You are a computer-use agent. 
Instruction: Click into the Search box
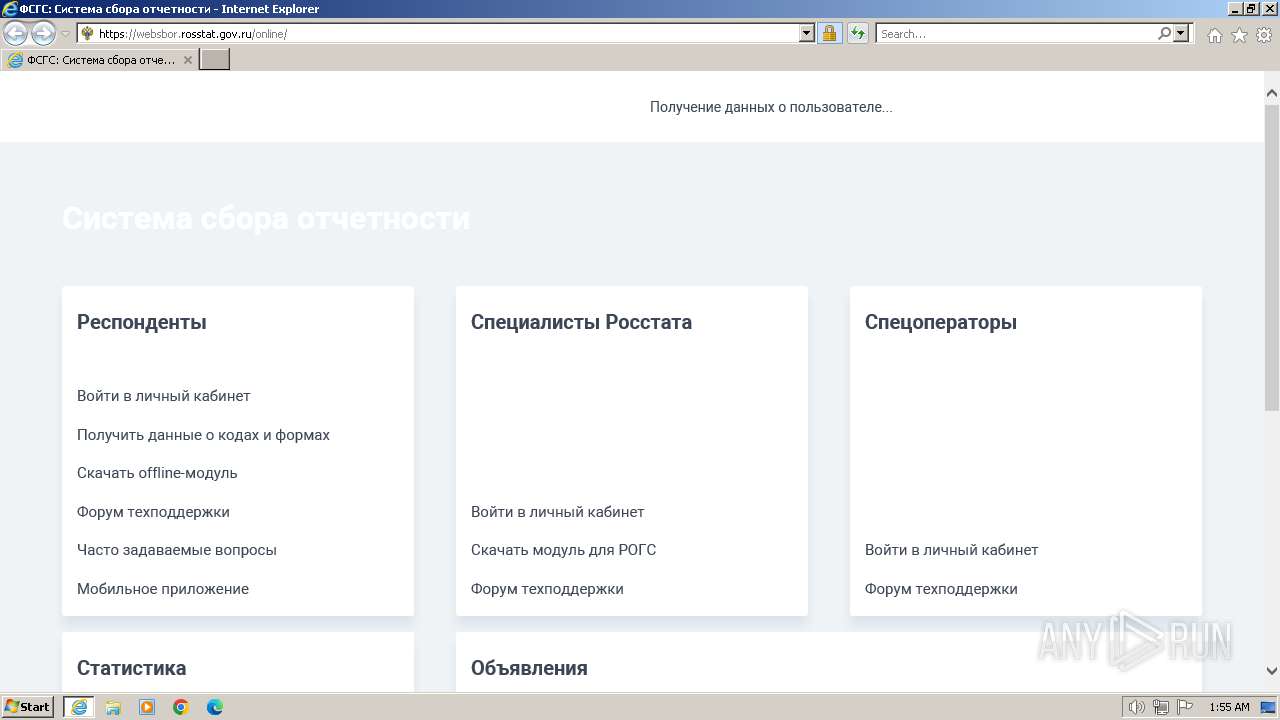pos(1016,33)
